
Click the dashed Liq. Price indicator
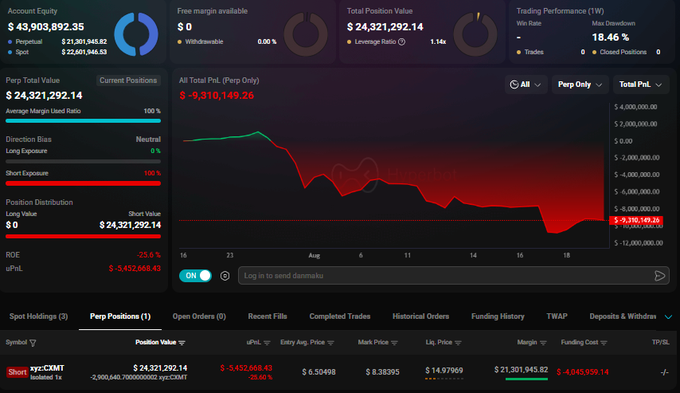tap(444, 379)
